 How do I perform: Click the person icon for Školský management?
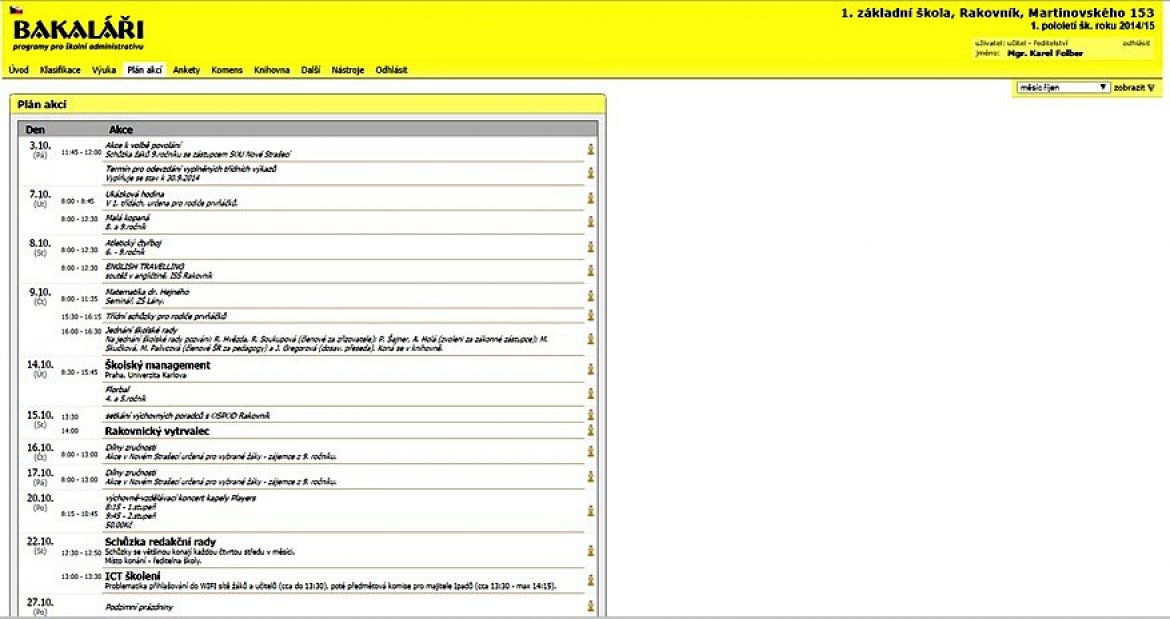[x=590, y=369]
